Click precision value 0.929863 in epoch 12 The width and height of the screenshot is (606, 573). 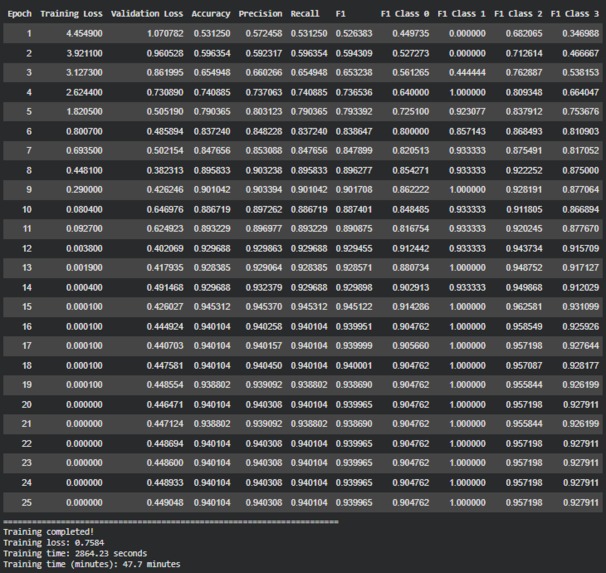point(264,248)
